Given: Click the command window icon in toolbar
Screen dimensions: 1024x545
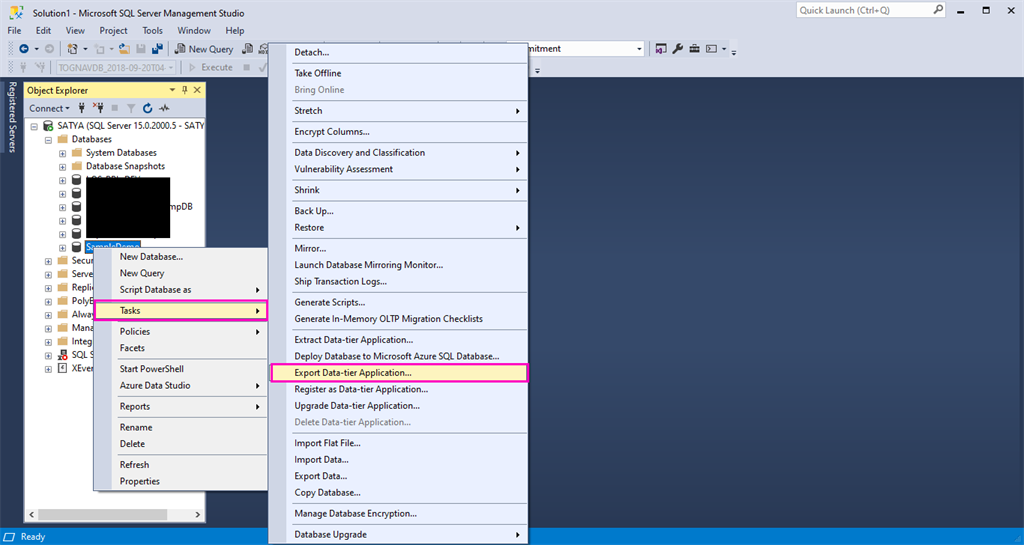Looking at the screenshot, I should click(712, 49).
